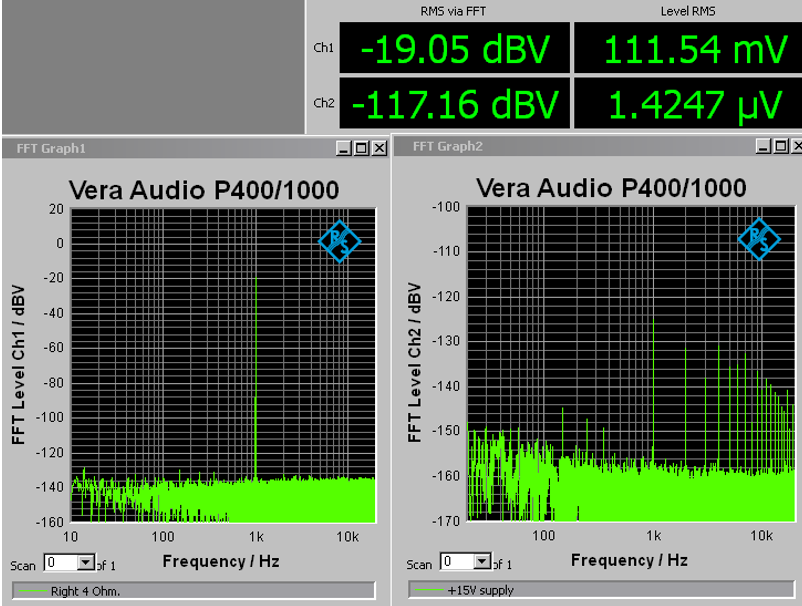The width and height of the screenshot is (802, 606).
Task: Open Scan dropdown in FFT Graph1
Action: [86, 563]
